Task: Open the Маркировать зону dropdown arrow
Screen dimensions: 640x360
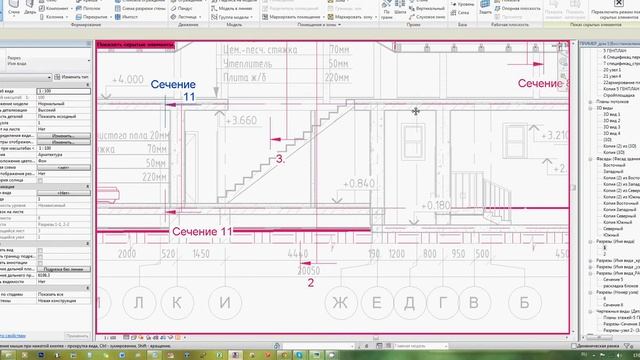Action: tap(376, 17)
